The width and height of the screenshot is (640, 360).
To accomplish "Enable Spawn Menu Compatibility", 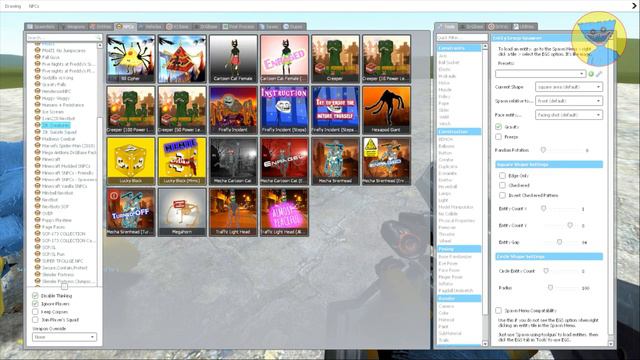I will point(498,311).
